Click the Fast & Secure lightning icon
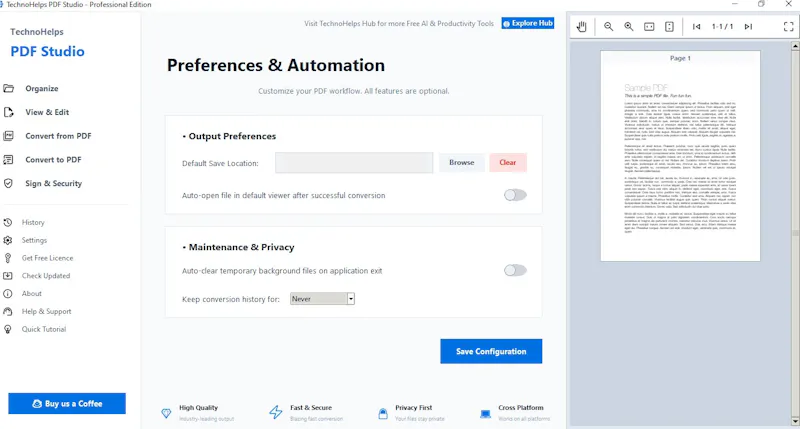The image size is (800, 429). point(276,412)
